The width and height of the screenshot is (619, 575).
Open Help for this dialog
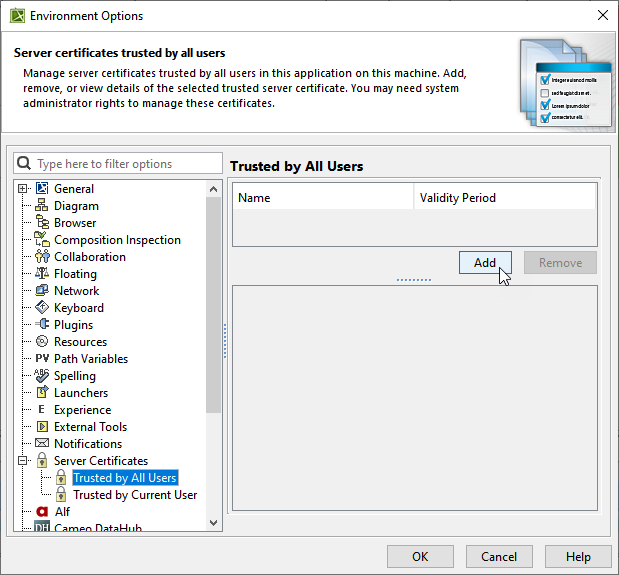coord(578,556)
